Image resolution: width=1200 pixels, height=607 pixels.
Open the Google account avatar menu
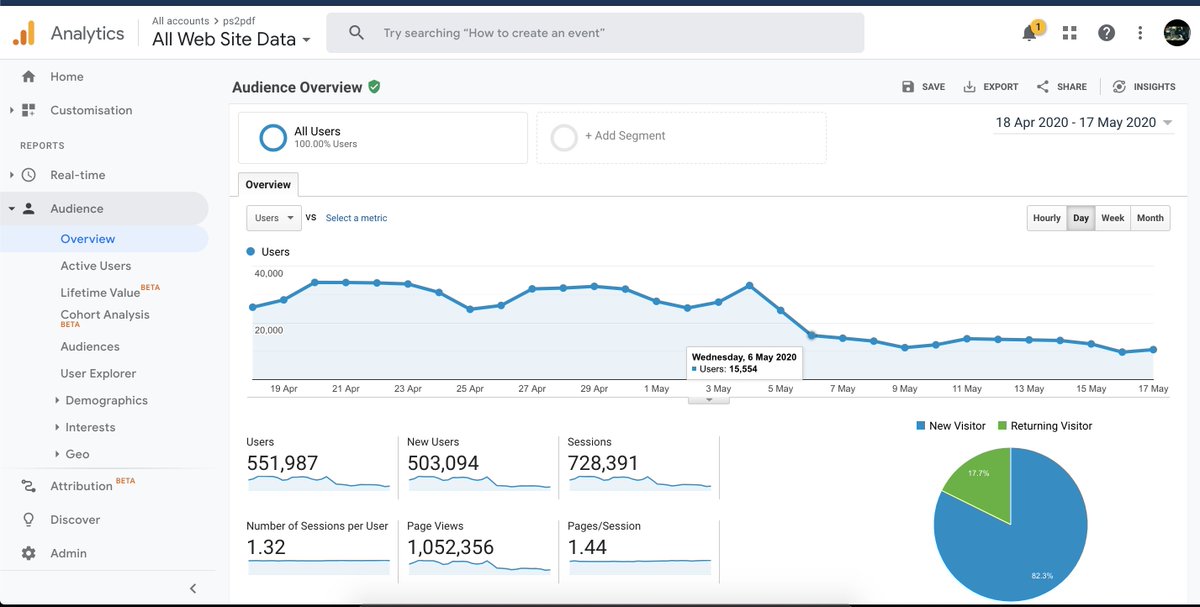coord(1176,32)
